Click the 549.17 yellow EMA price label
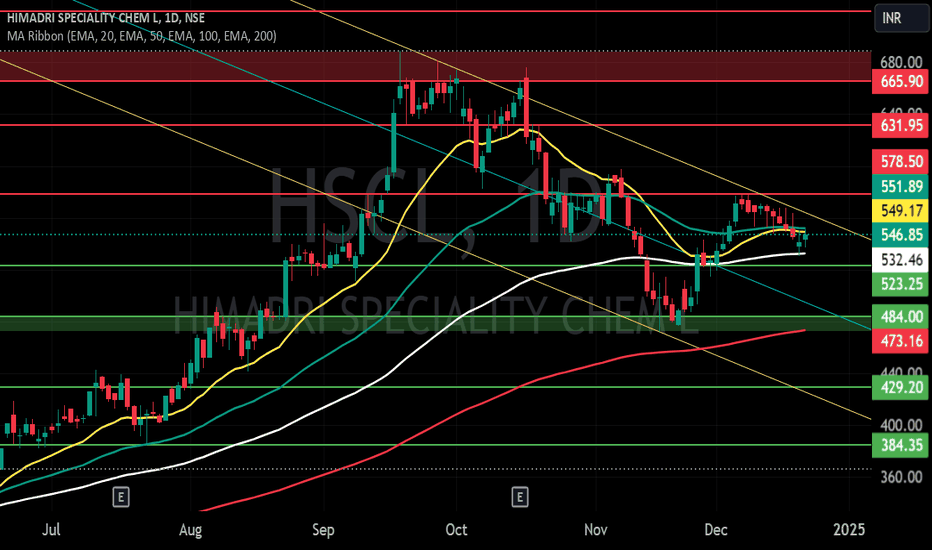This screenshot has width=932, height=550. (x=901, y=210)
